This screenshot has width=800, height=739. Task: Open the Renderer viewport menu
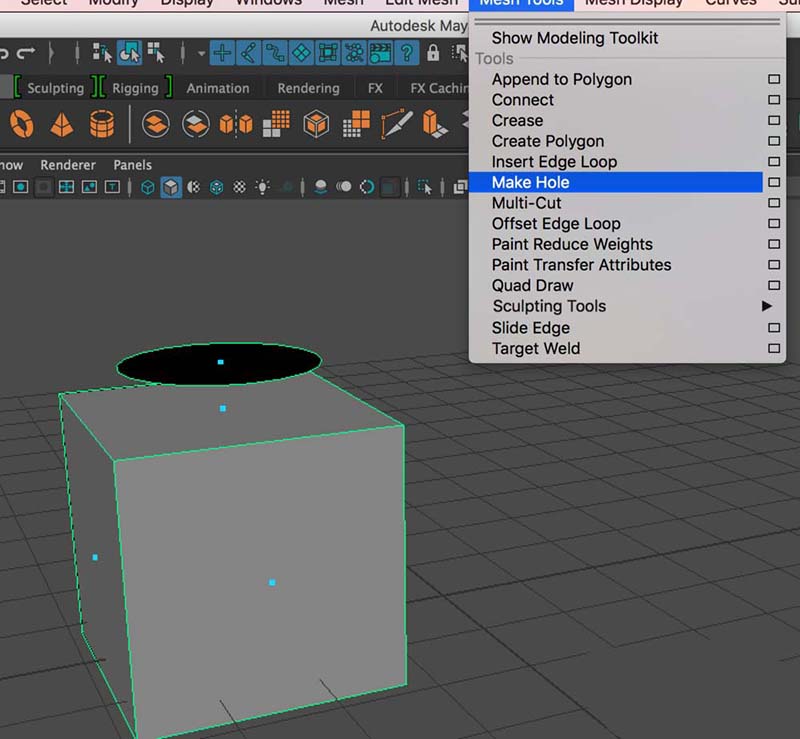click(x=68, y=165)
